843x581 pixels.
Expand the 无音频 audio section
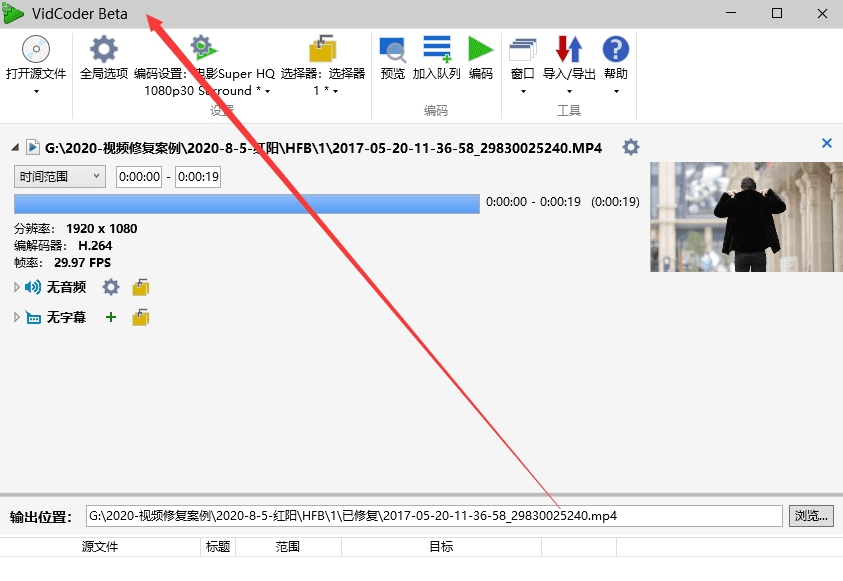(x=16, y=287)
